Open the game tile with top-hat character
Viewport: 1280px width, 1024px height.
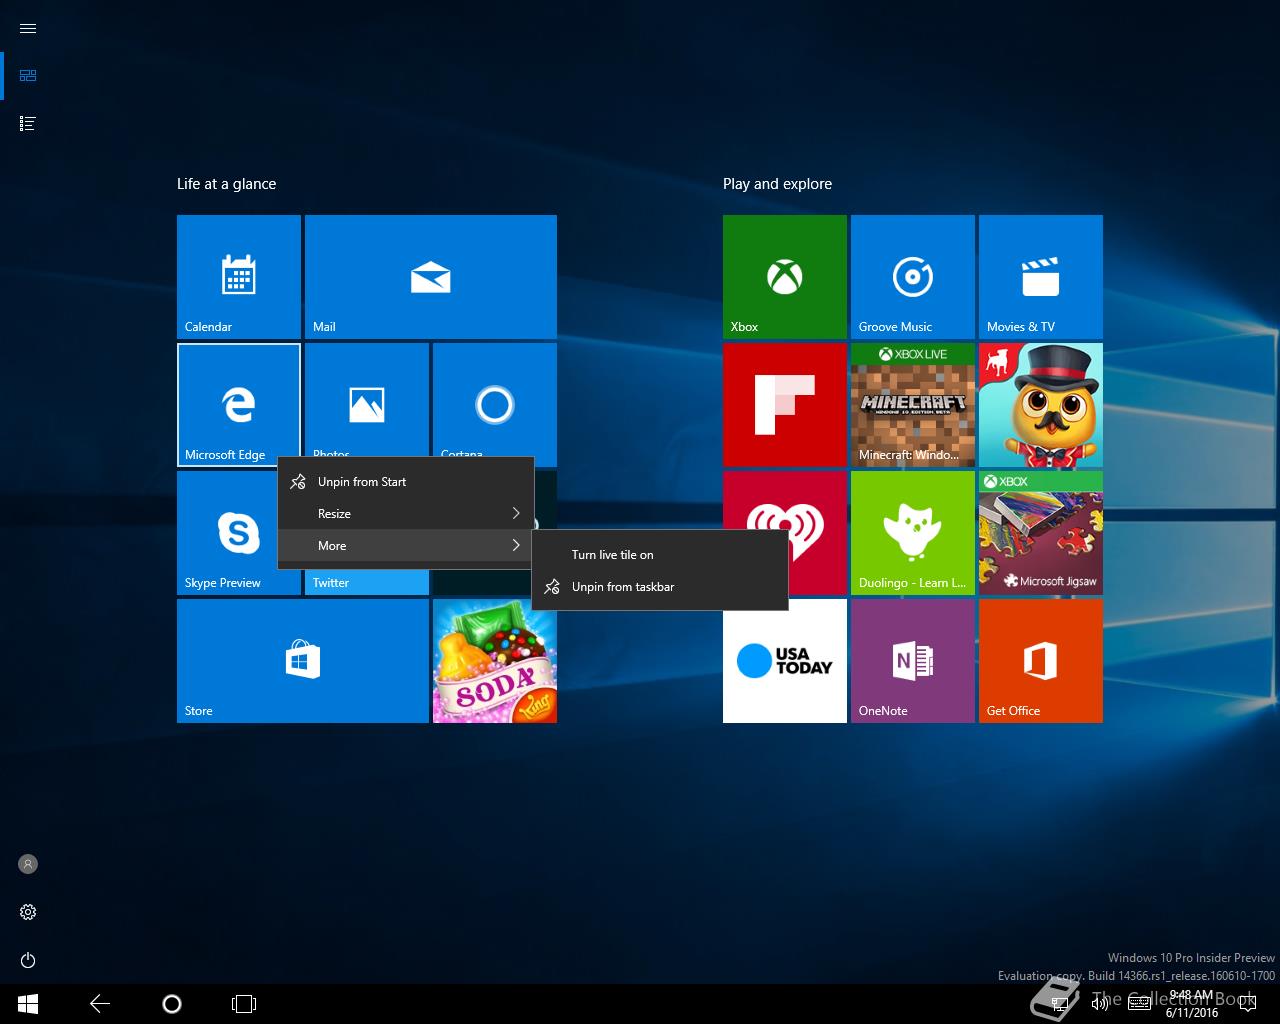pyautogui.click(x=1041, y=405)
